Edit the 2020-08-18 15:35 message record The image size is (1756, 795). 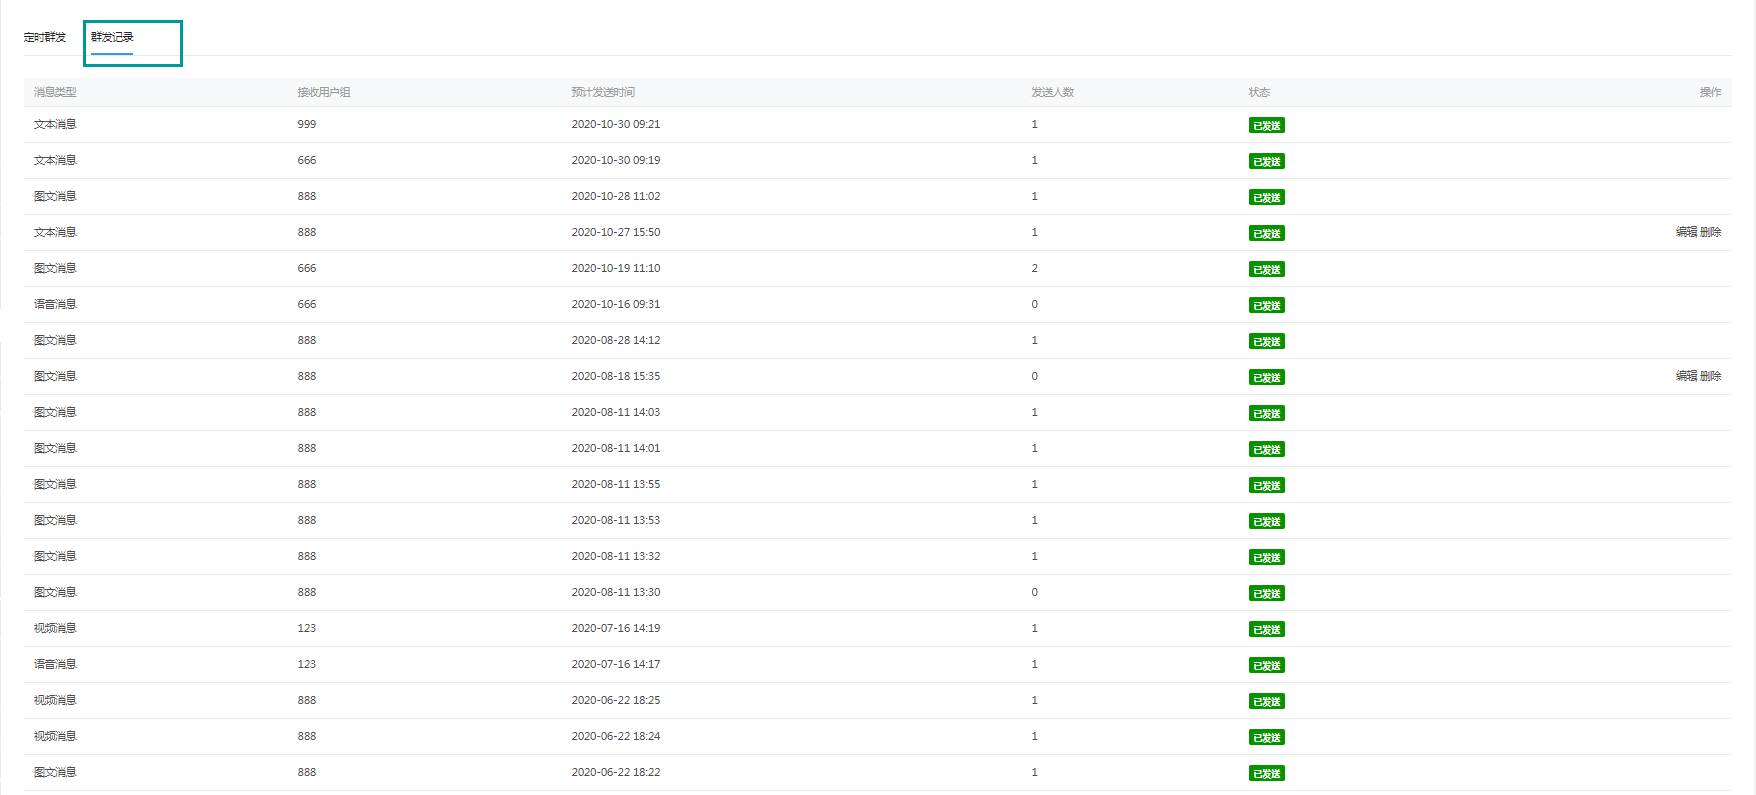click(1686, 376)
